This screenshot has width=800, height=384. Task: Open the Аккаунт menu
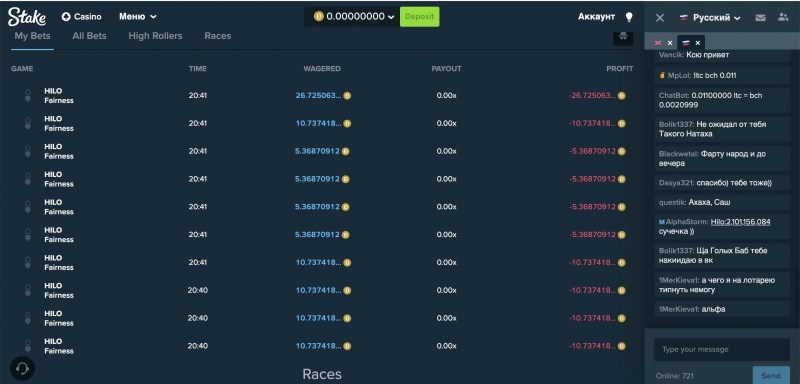[596, 17]
